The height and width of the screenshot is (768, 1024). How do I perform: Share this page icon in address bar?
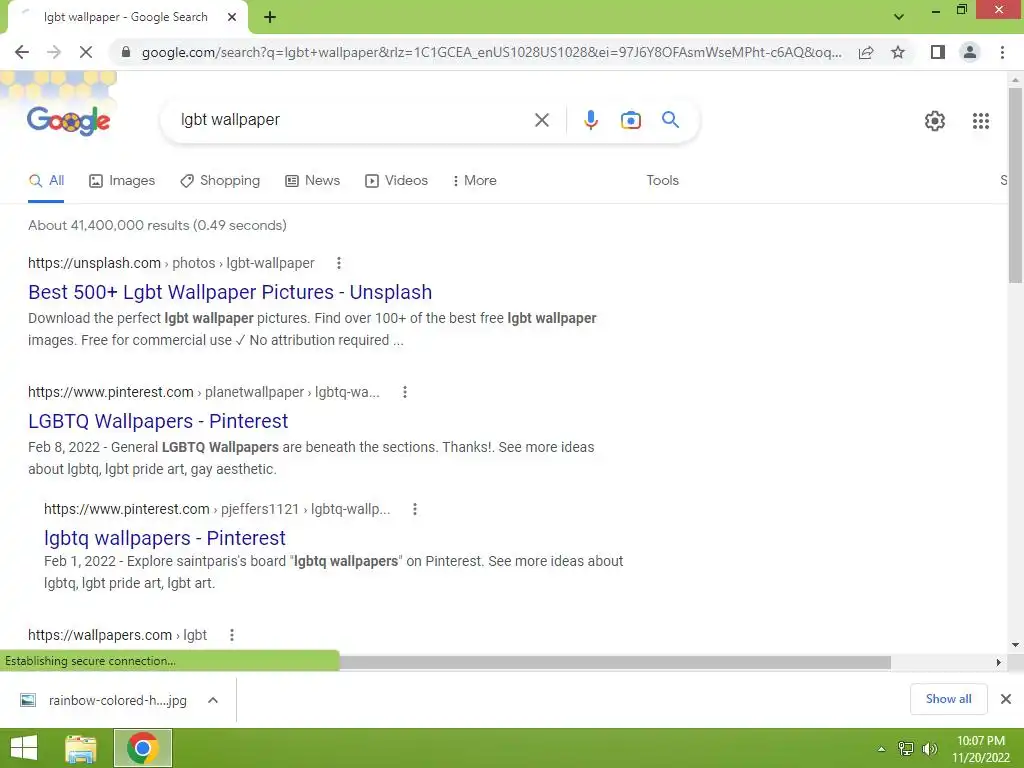coord(866,52)
